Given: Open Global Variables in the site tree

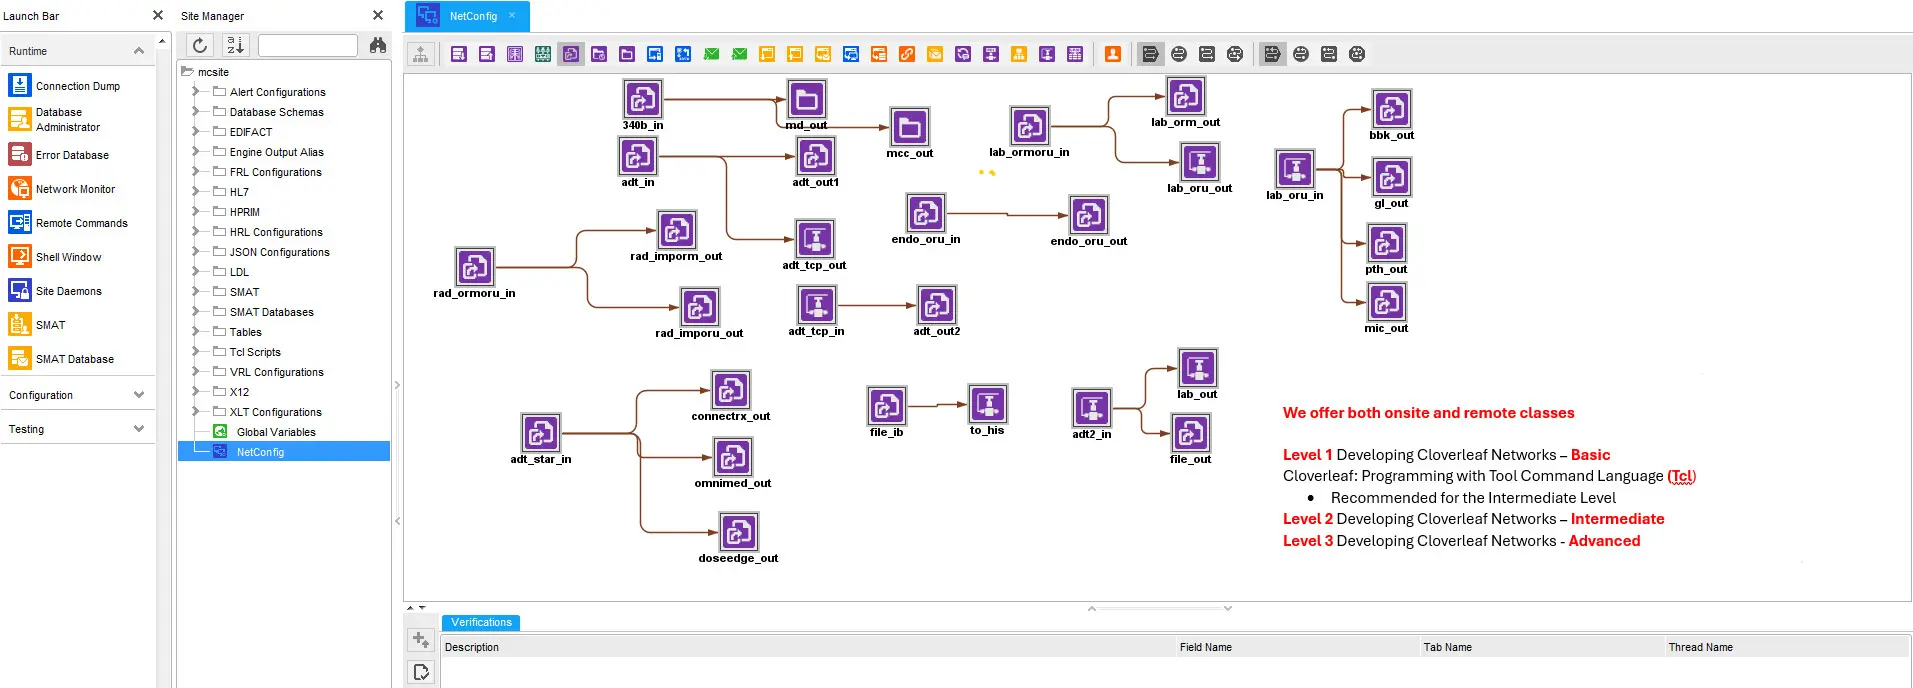Looking at the screenshot, I should 276,432.
